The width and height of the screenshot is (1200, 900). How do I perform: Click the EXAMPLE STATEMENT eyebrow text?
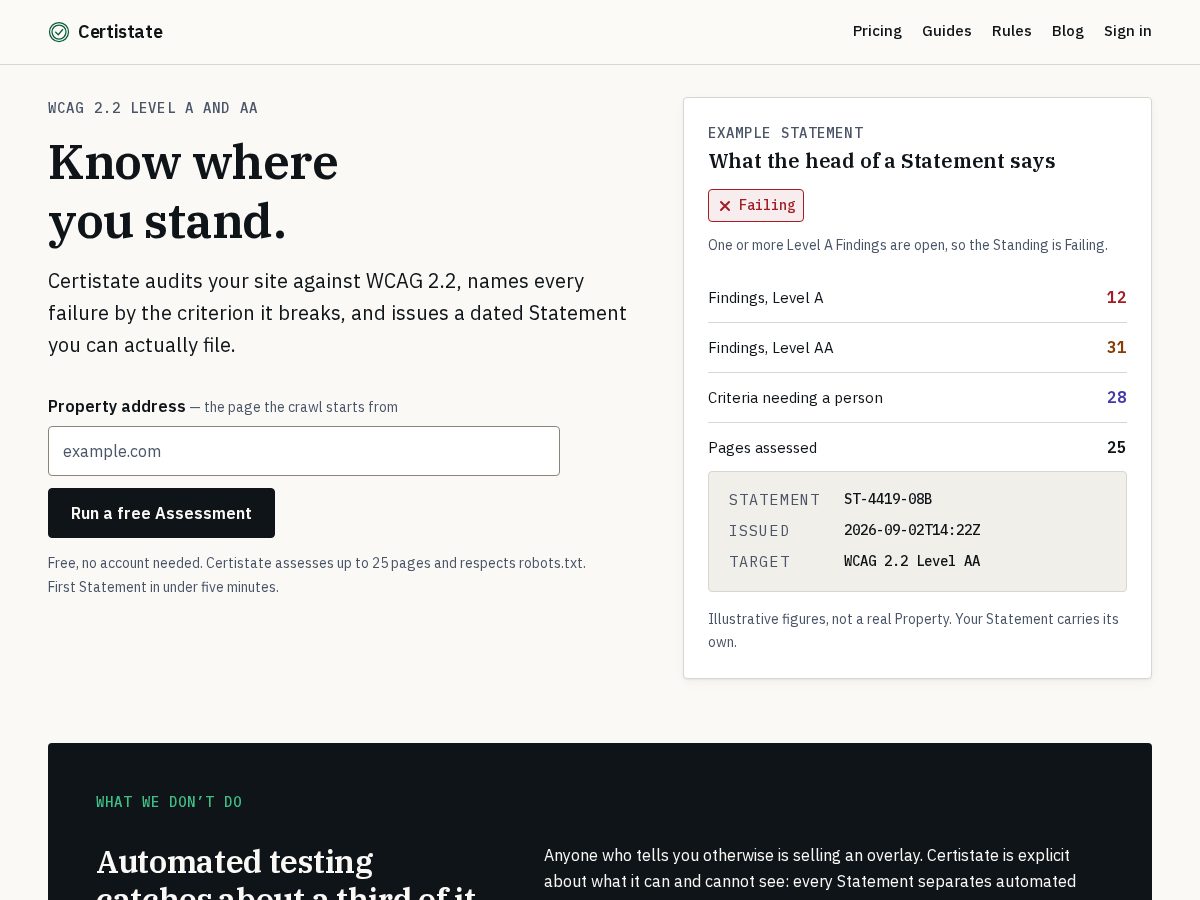786,133
